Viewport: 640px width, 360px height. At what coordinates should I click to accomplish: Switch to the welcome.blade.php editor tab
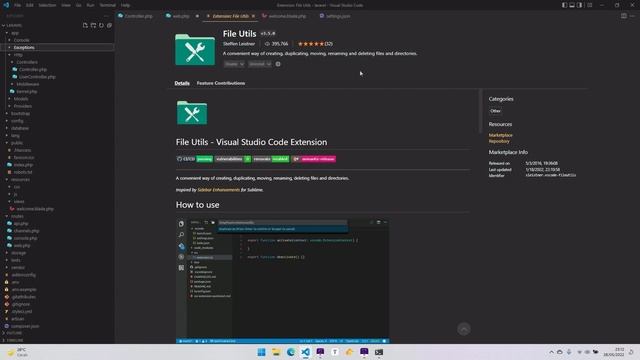point(287,16)
